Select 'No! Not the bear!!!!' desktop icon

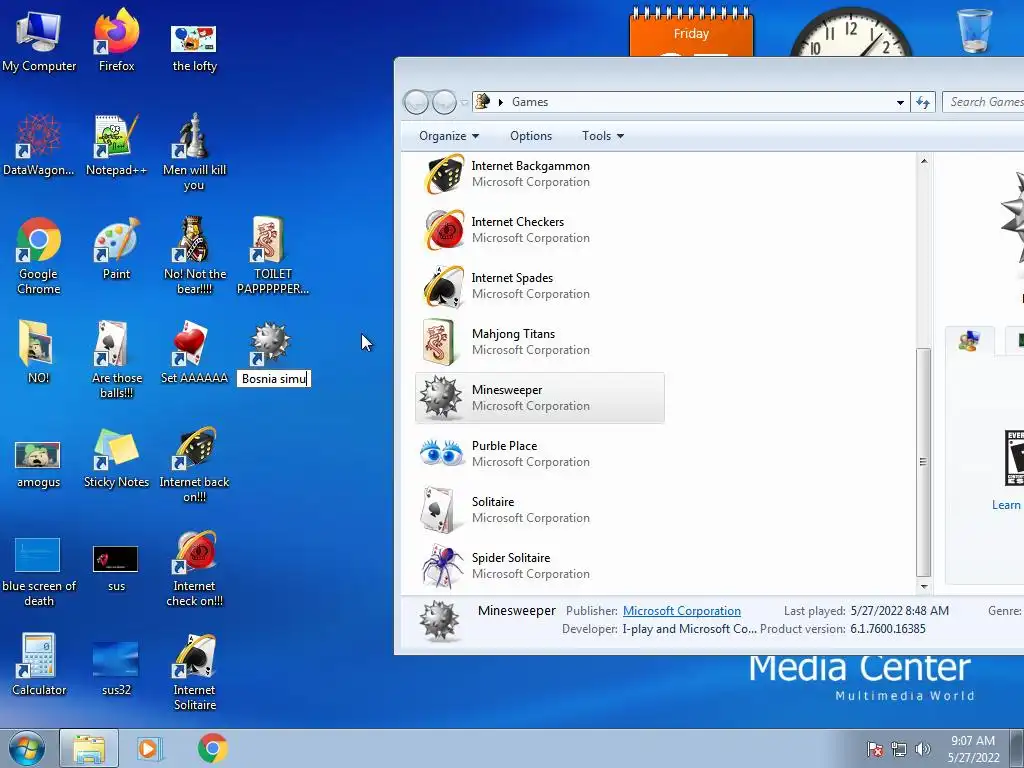coord(194,256)
